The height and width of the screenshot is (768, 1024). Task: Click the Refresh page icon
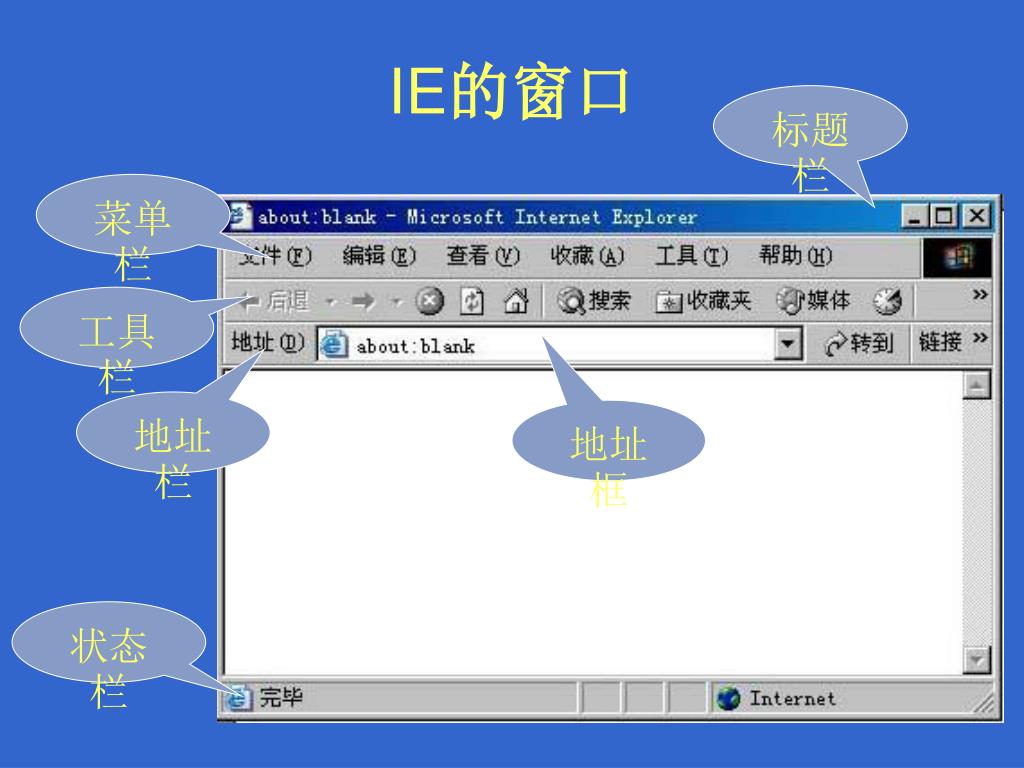pyautogui.click(x=472, y=301)
